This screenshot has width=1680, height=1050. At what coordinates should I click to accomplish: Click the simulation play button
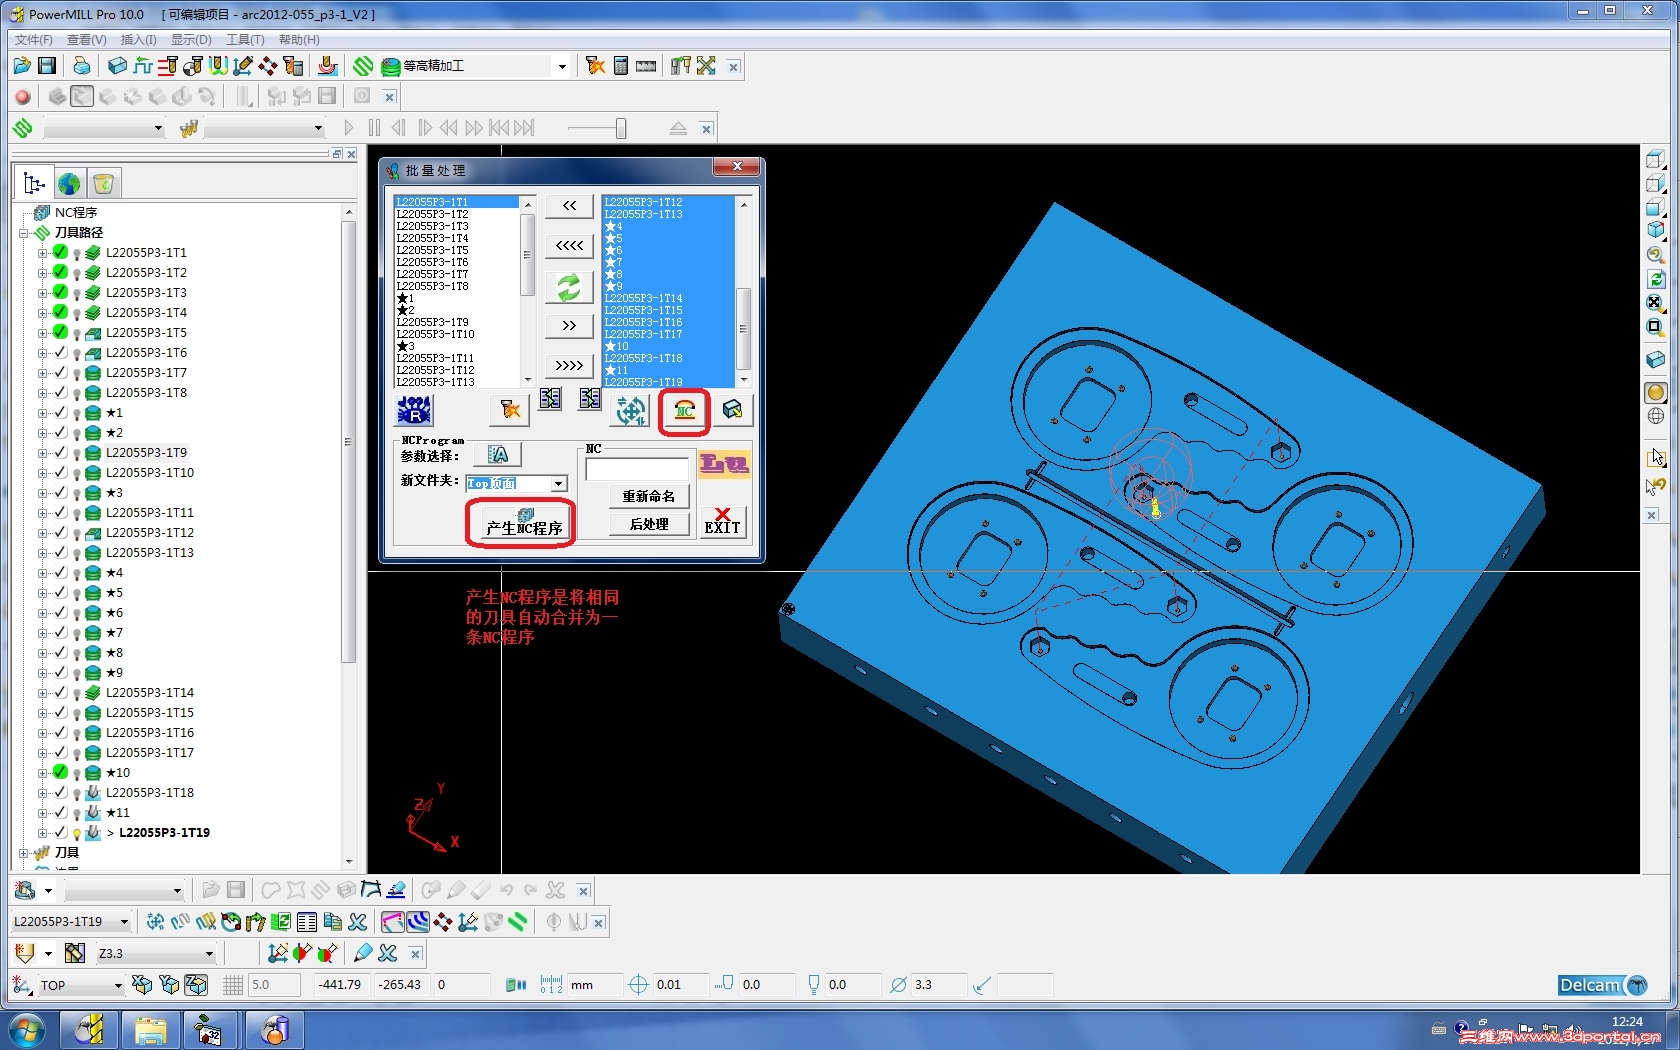tap(348, 128)
